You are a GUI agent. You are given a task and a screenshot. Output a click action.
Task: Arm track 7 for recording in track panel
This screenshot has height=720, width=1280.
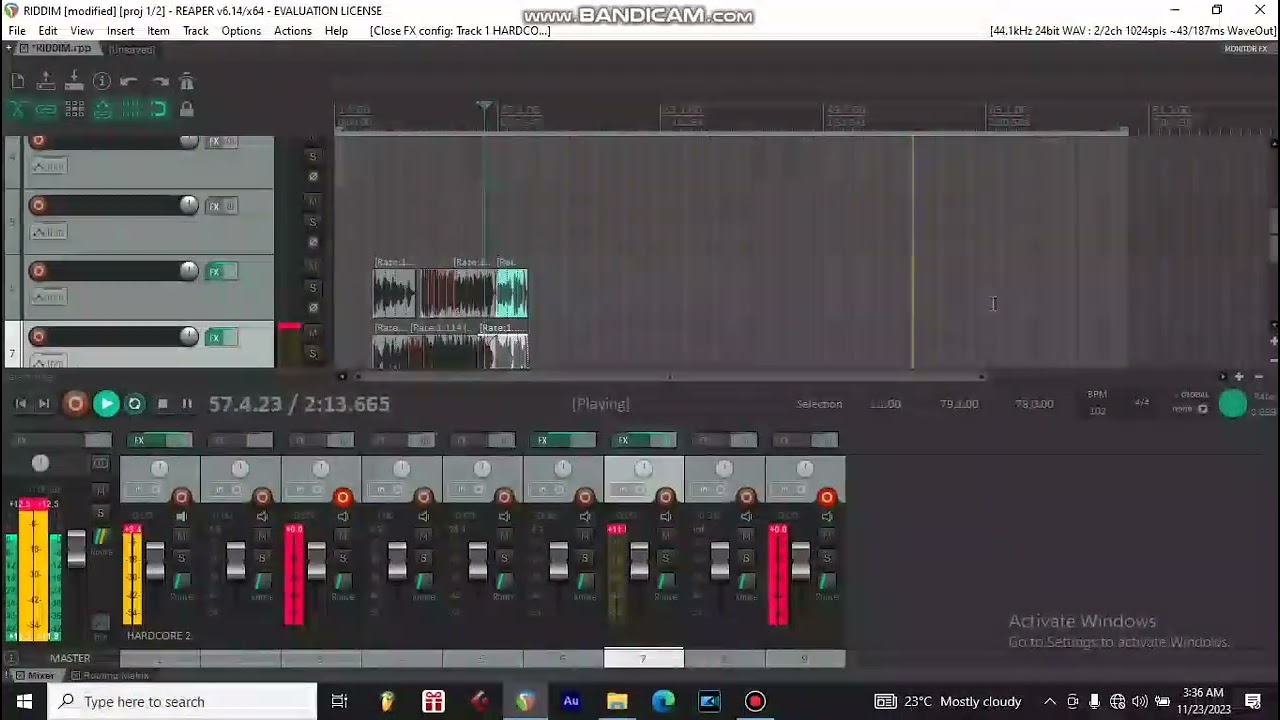pyautogui.click(x=38, y=336)
